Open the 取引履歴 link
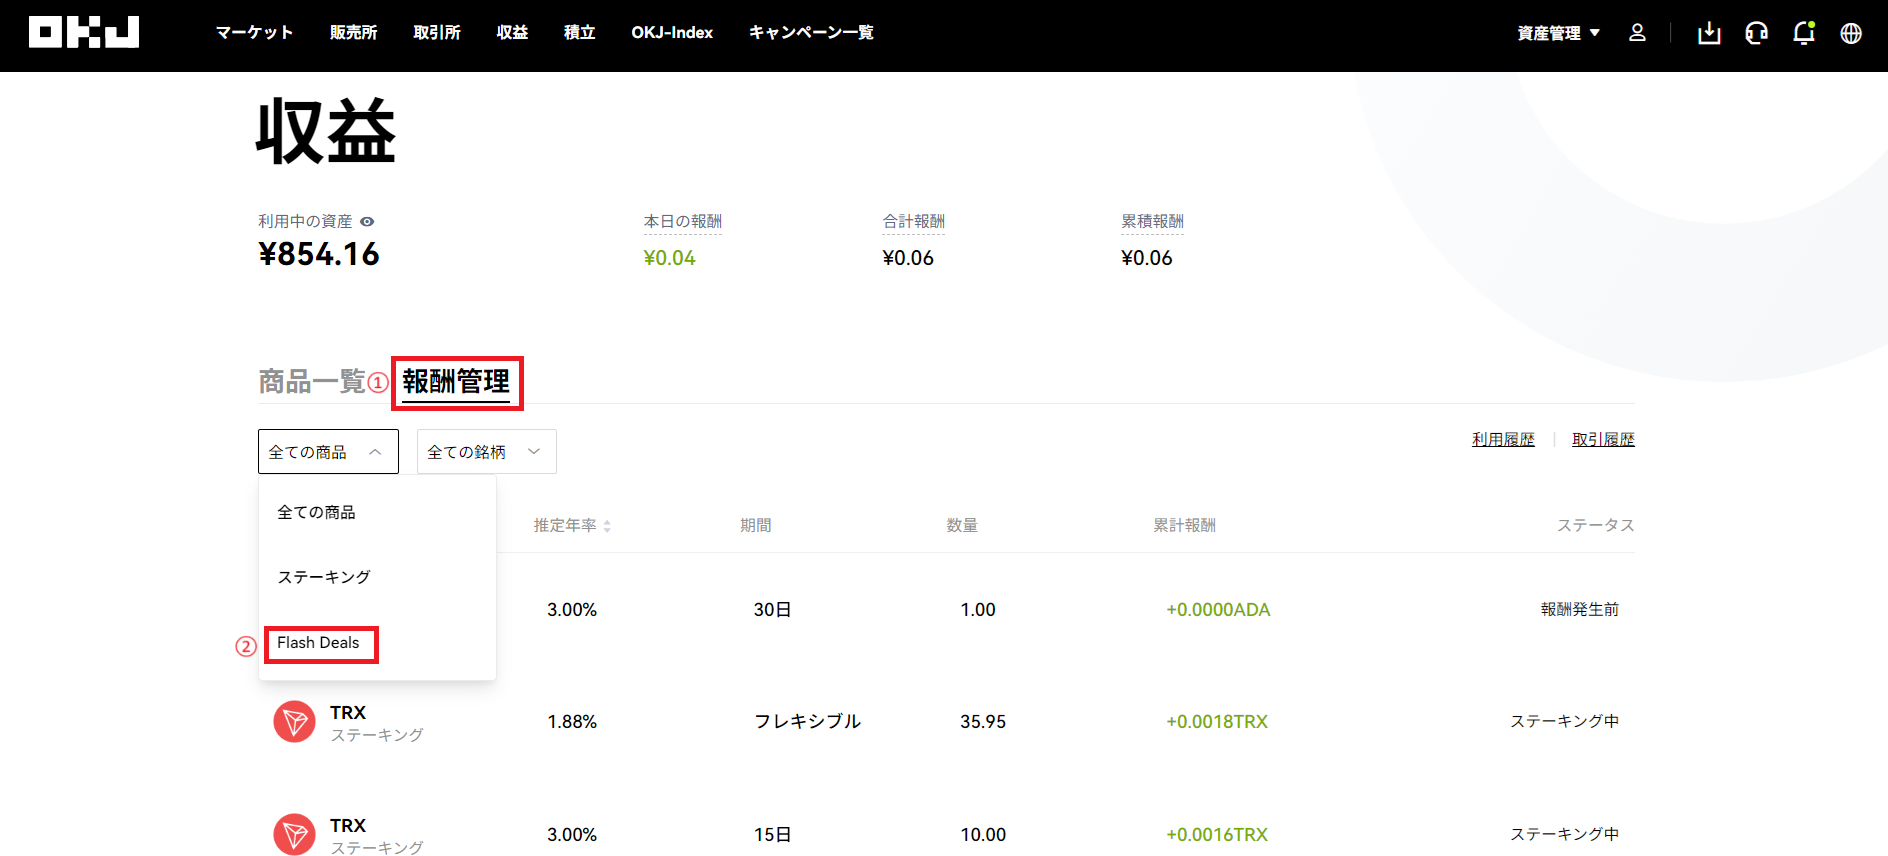Image resolution: width=1888 pixels, height=856 pixels. 1603,439
